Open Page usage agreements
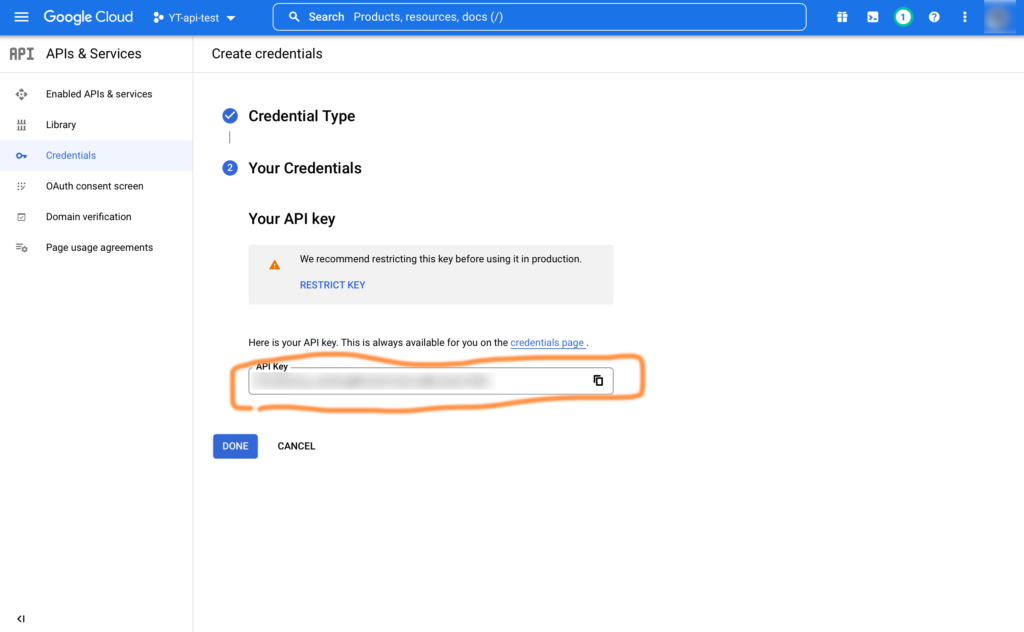 point(99,248)
